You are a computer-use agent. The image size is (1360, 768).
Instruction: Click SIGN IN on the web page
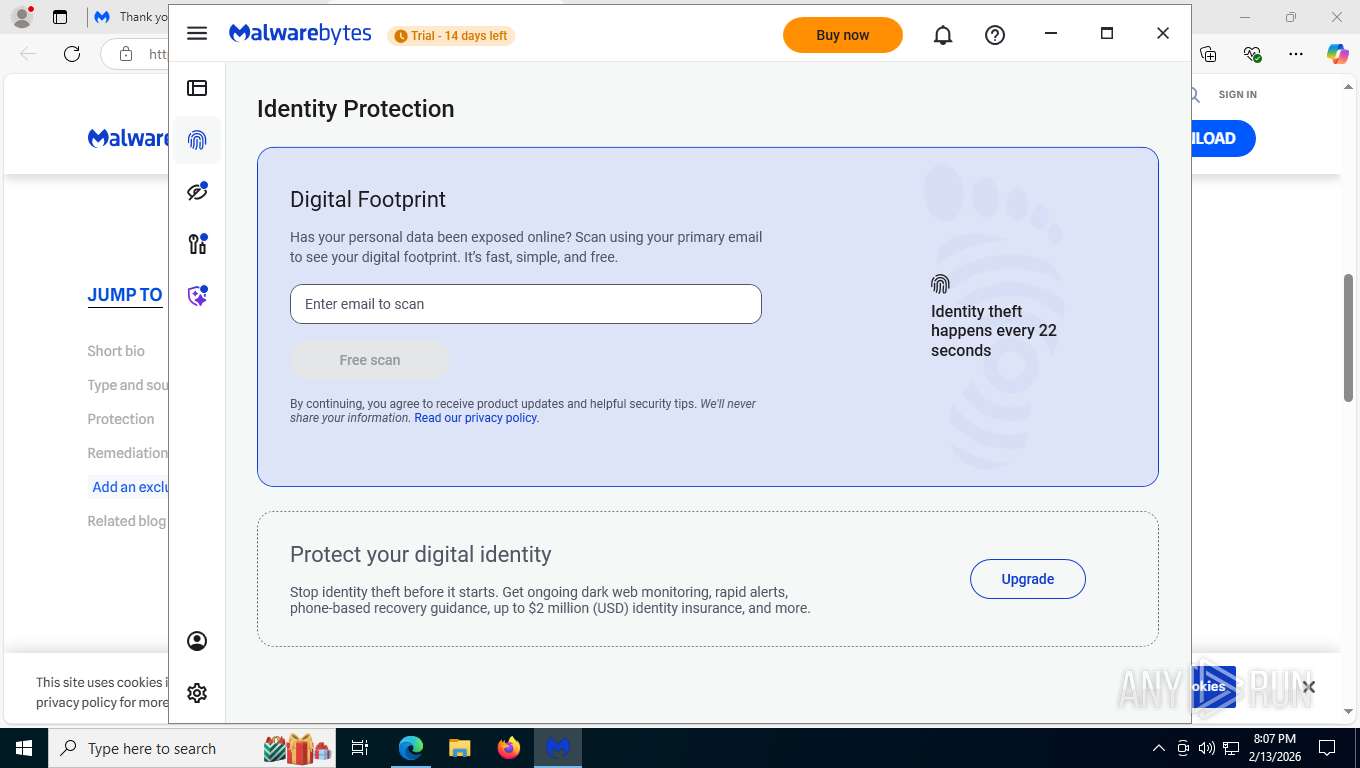[x=1237, y=94]
